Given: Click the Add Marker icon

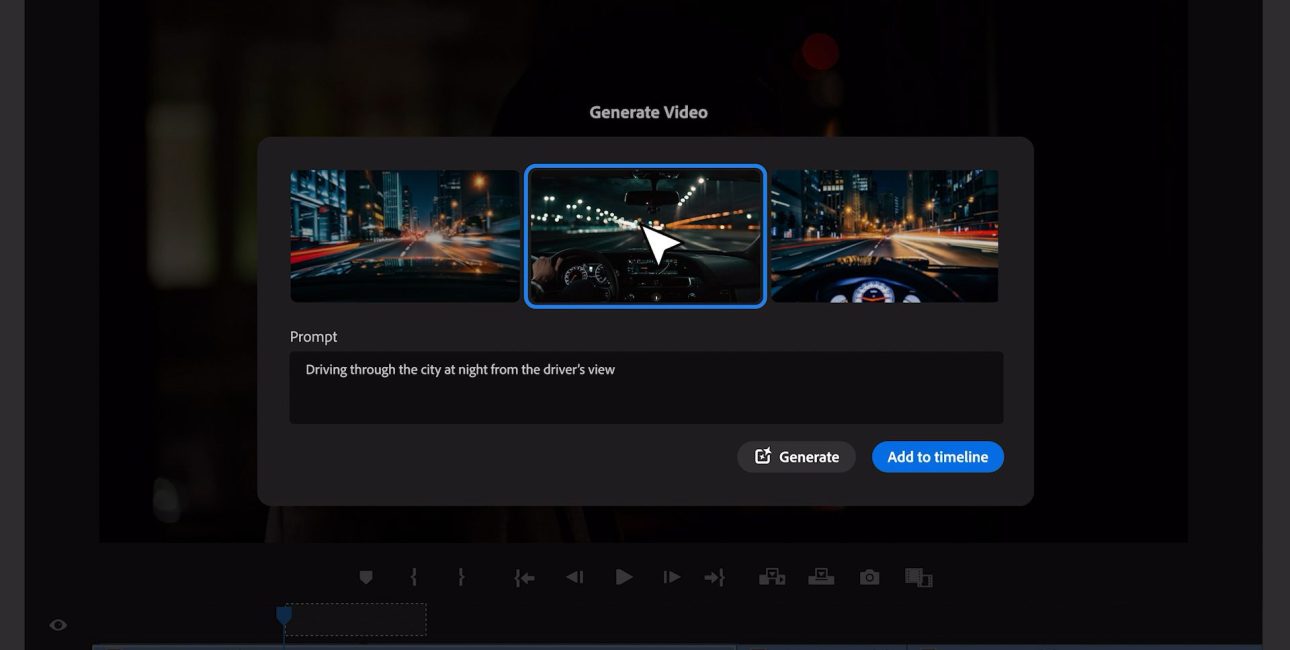Looking at the screenshot, I should [x=366, y=577].
